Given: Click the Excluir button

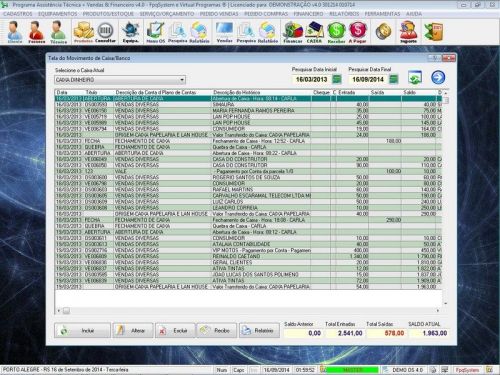Looking at the screenshot, I should coord(175,330).
